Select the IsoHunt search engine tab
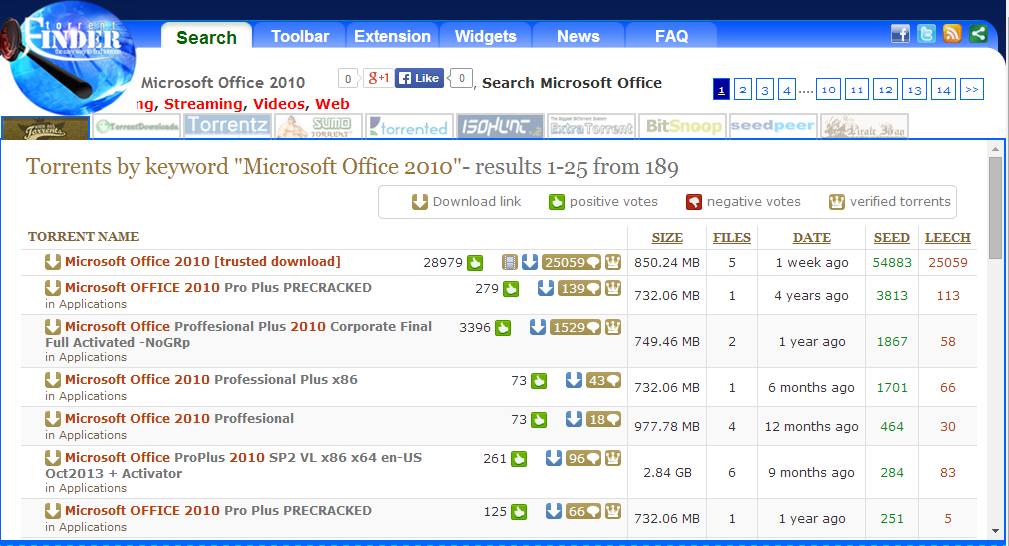The height and width of the screenshot is (546, 1009). (500, 127)
